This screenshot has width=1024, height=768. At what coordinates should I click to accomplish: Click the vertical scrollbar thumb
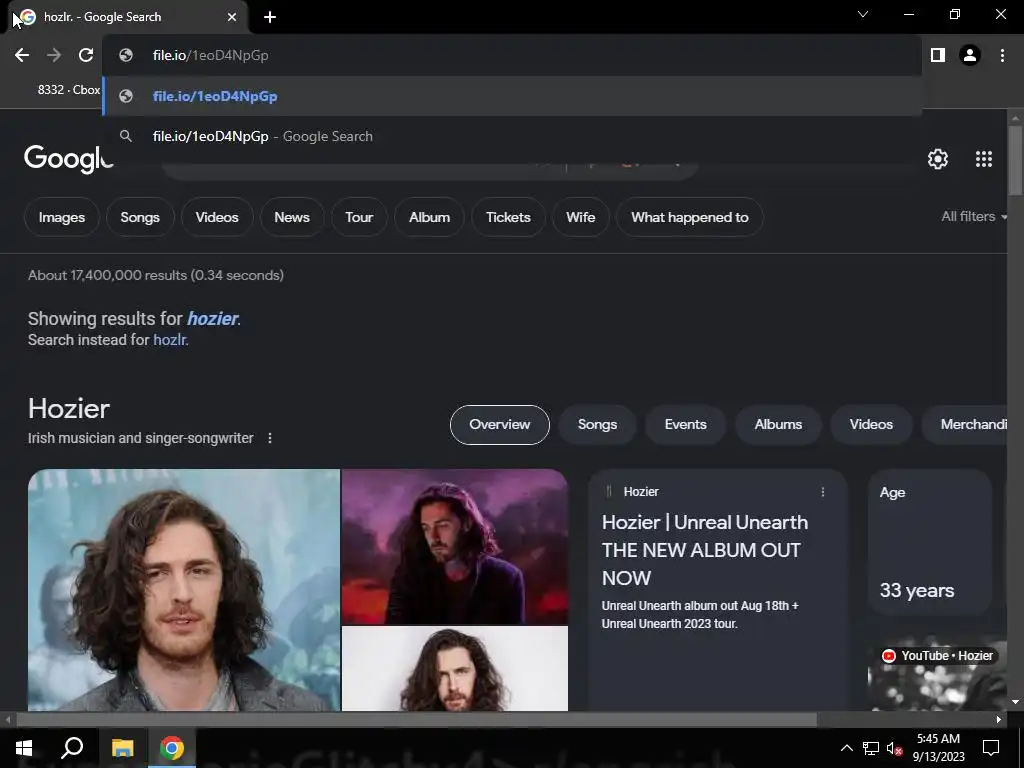1015,160
